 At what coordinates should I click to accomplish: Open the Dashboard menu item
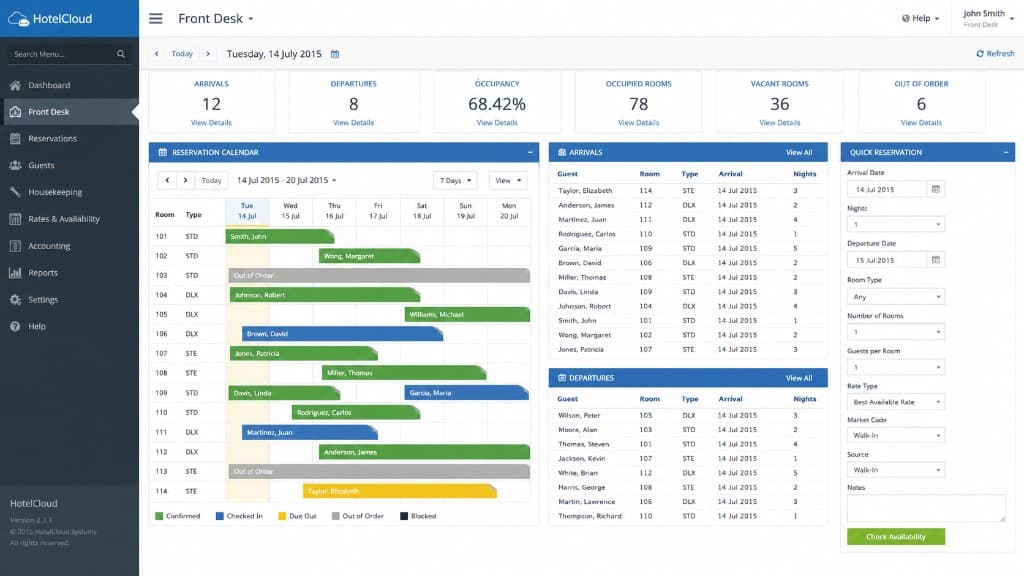(69, 85)
